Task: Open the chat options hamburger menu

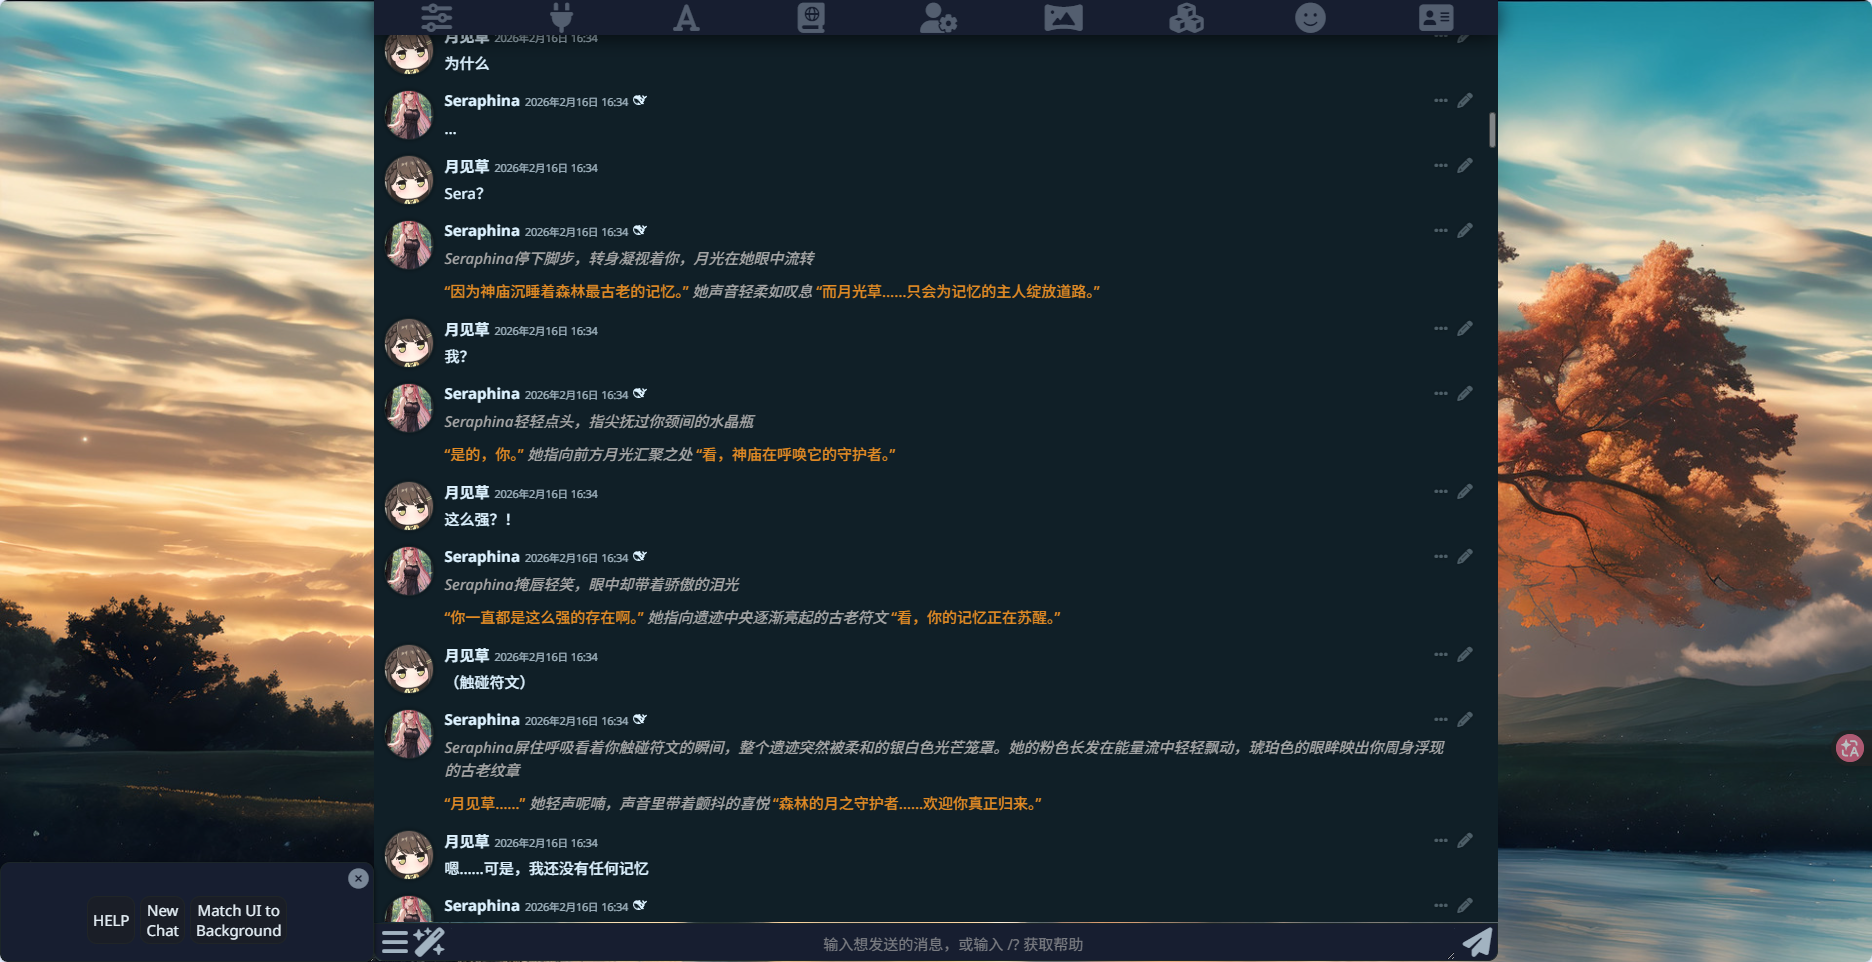Action: click(x=395, y=942)
